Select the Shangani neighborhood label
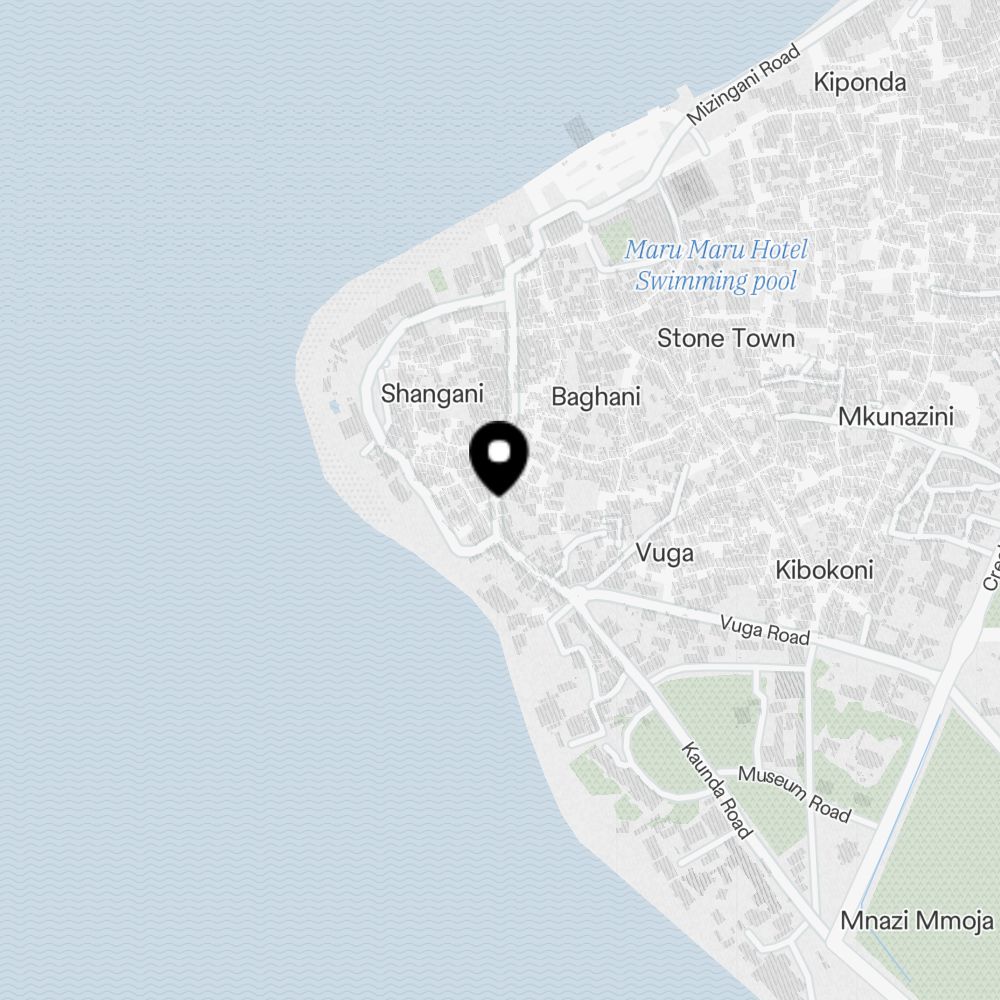The height and width of the screenshot is (1000, 1000). click(x=432, y=394)
